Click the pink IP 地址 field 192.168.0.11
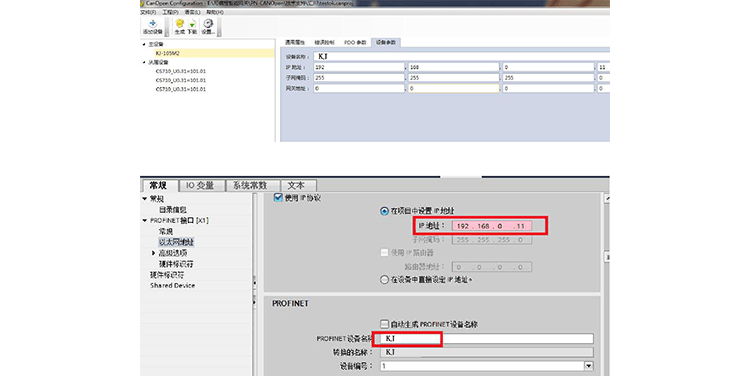 click(492, 225)
